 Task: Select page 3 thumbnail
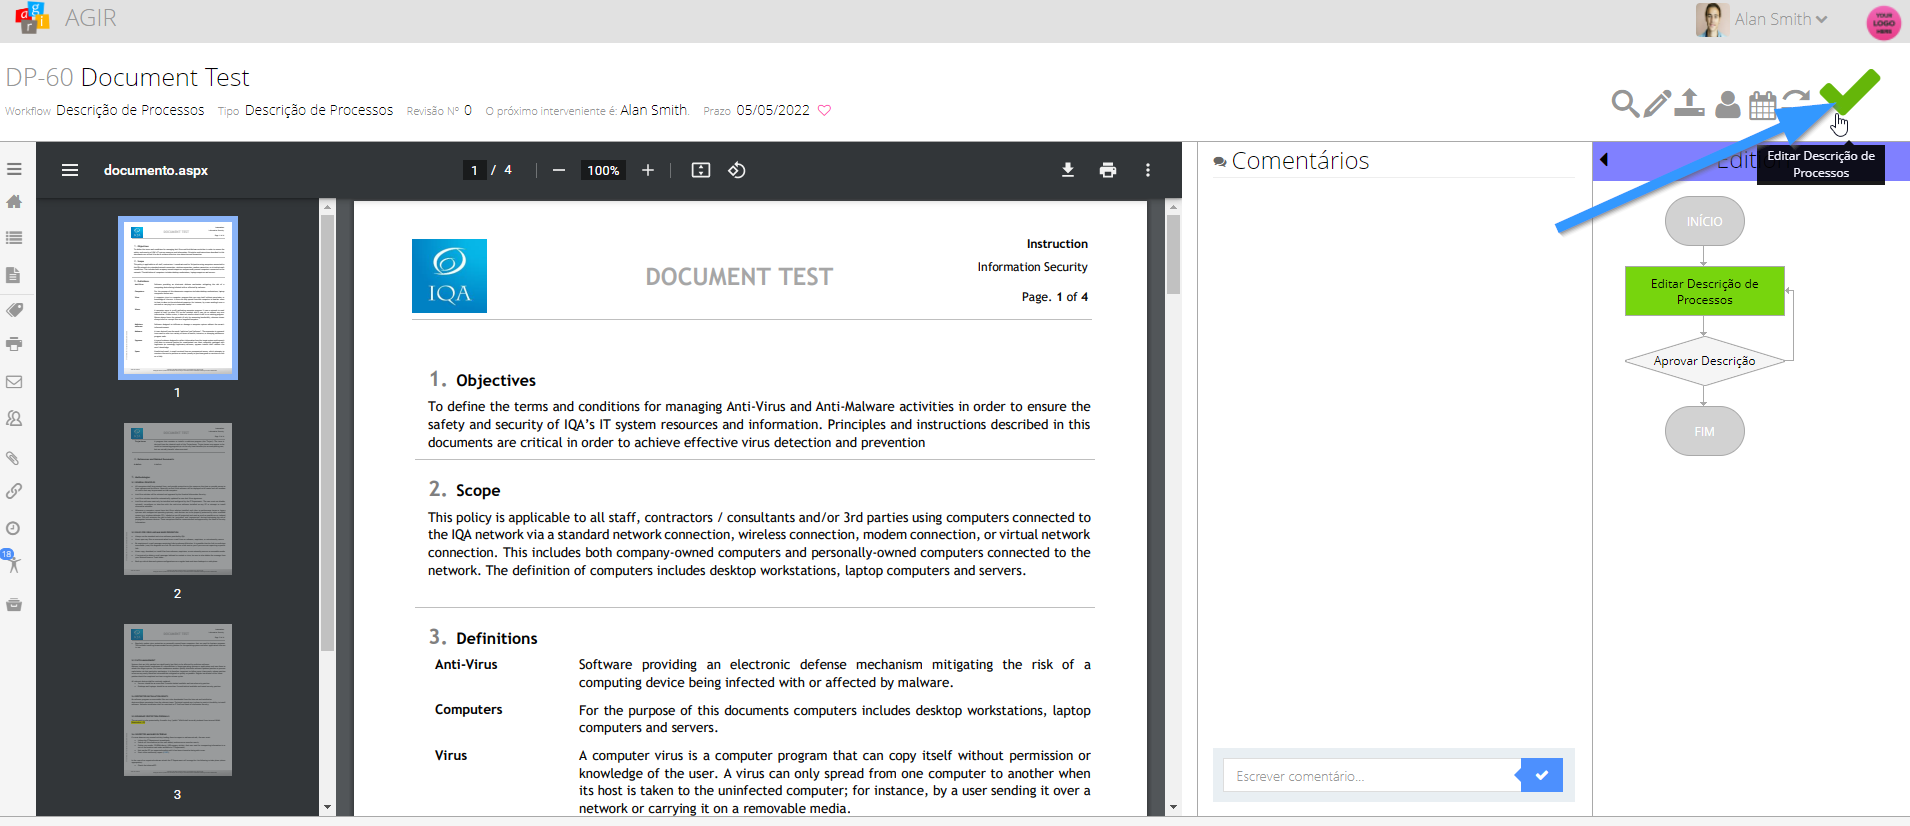(178, 700)
